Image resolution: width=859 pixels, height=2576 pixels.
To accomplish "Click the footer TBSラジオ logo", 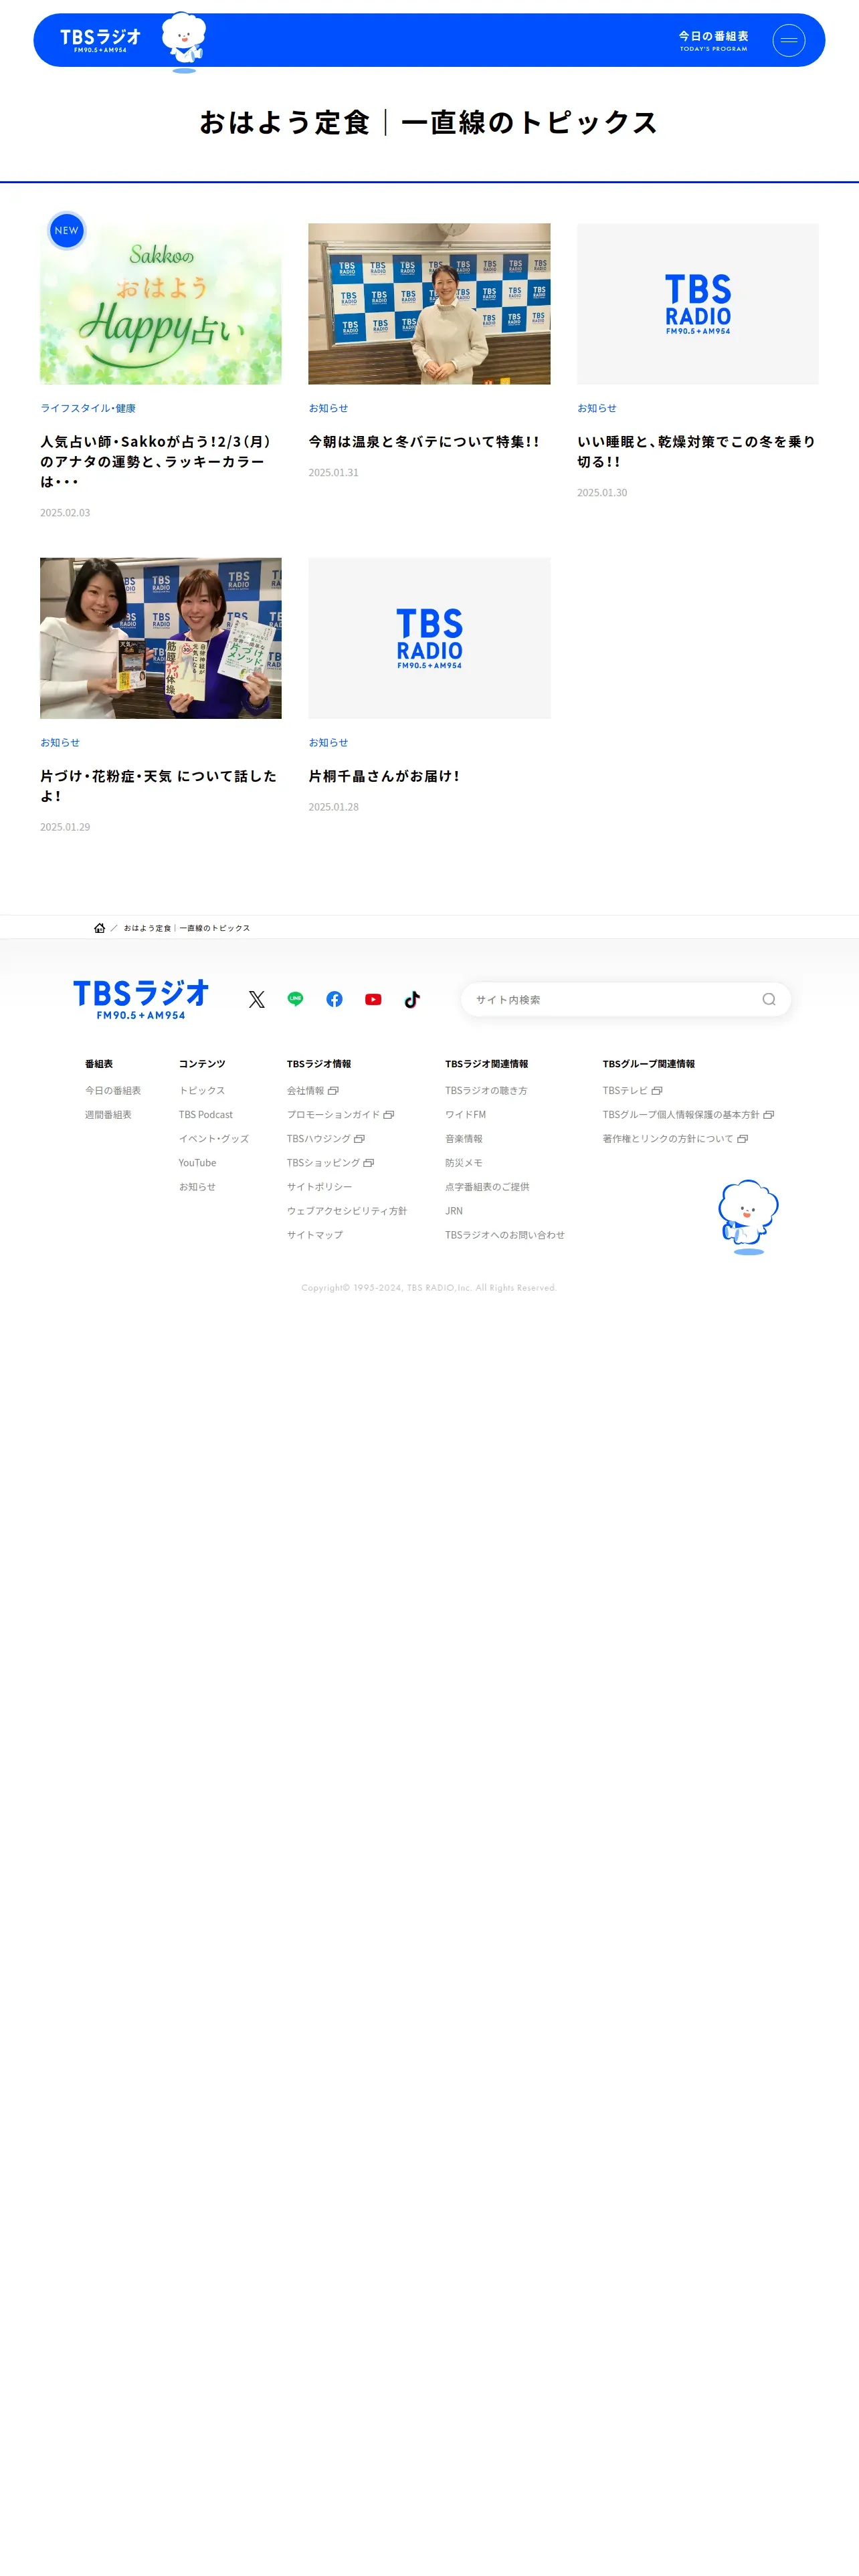I will click(x=141, y=999).
